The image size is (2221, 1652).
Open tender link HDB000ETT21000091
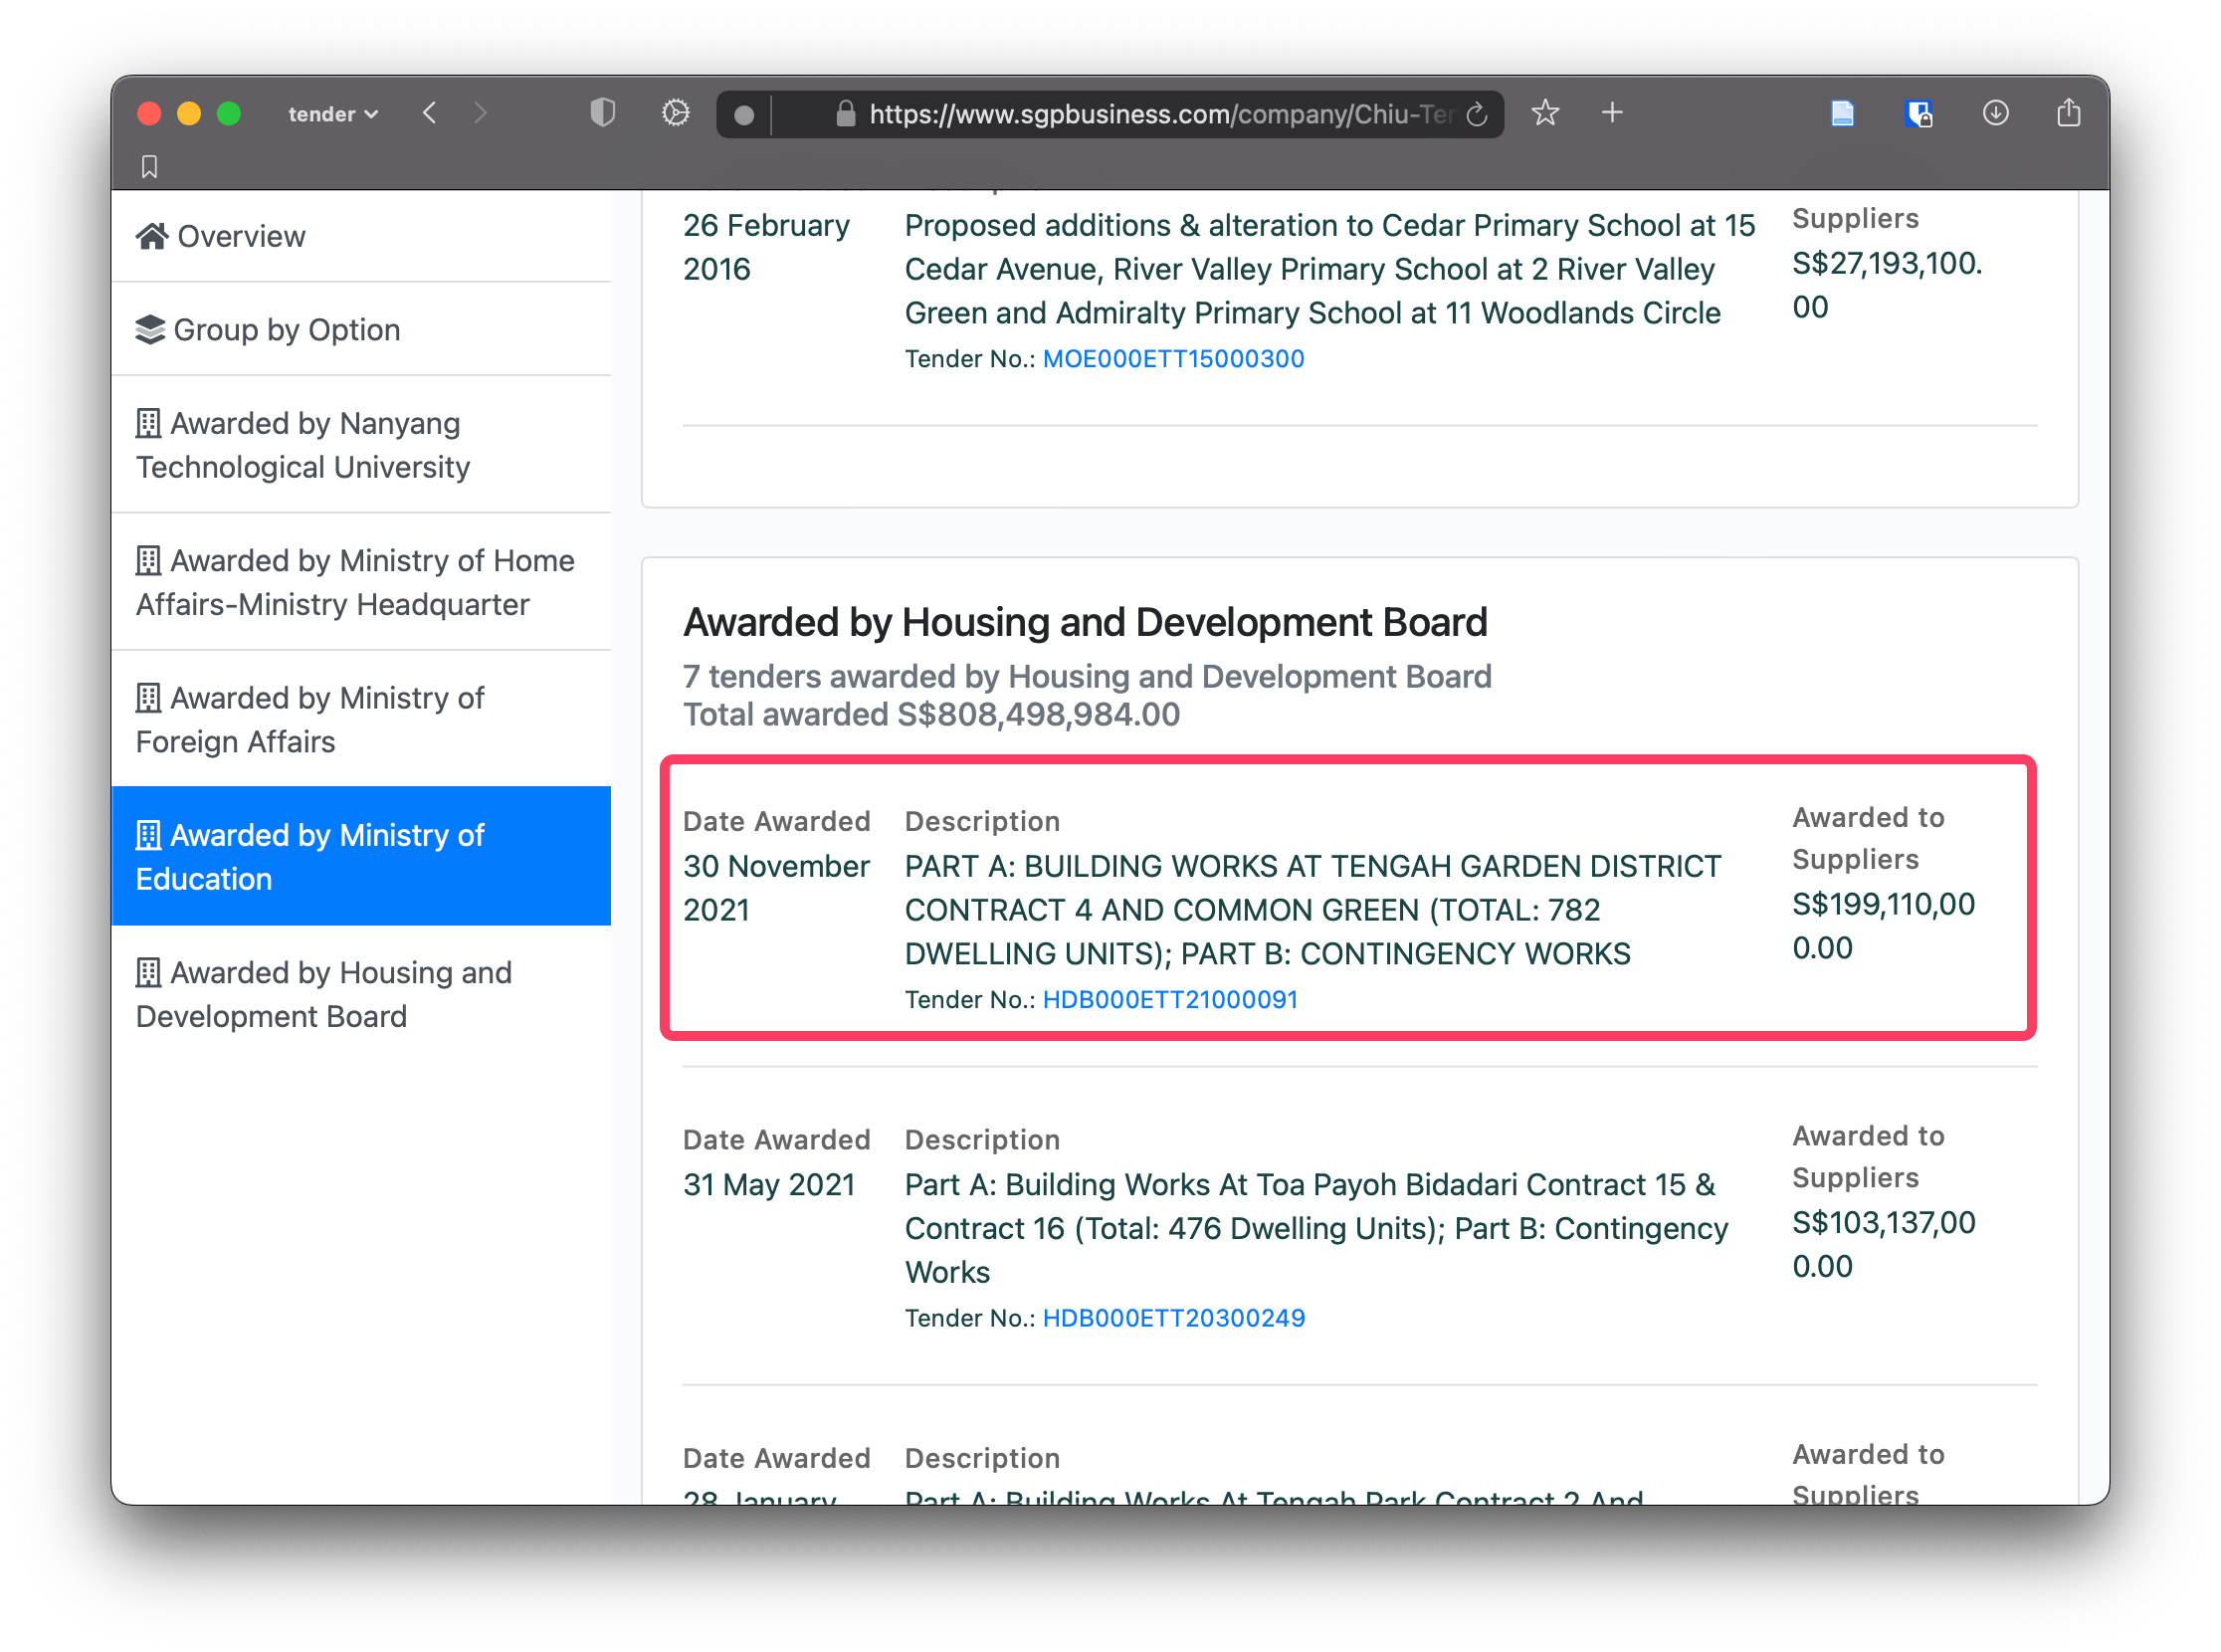point(1170,1000)
